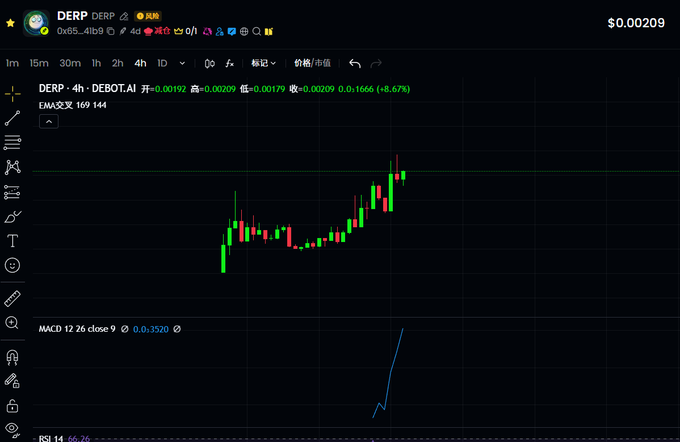Click the DERP · 4h · DEBOT.AI chart title

[x=87, y=88]
